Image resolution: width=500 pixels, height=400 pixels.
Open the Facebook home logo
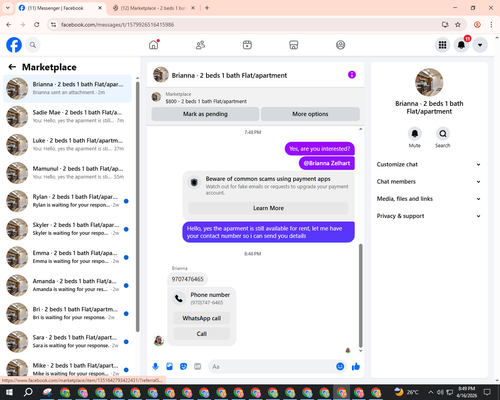(x=14, y=45)
